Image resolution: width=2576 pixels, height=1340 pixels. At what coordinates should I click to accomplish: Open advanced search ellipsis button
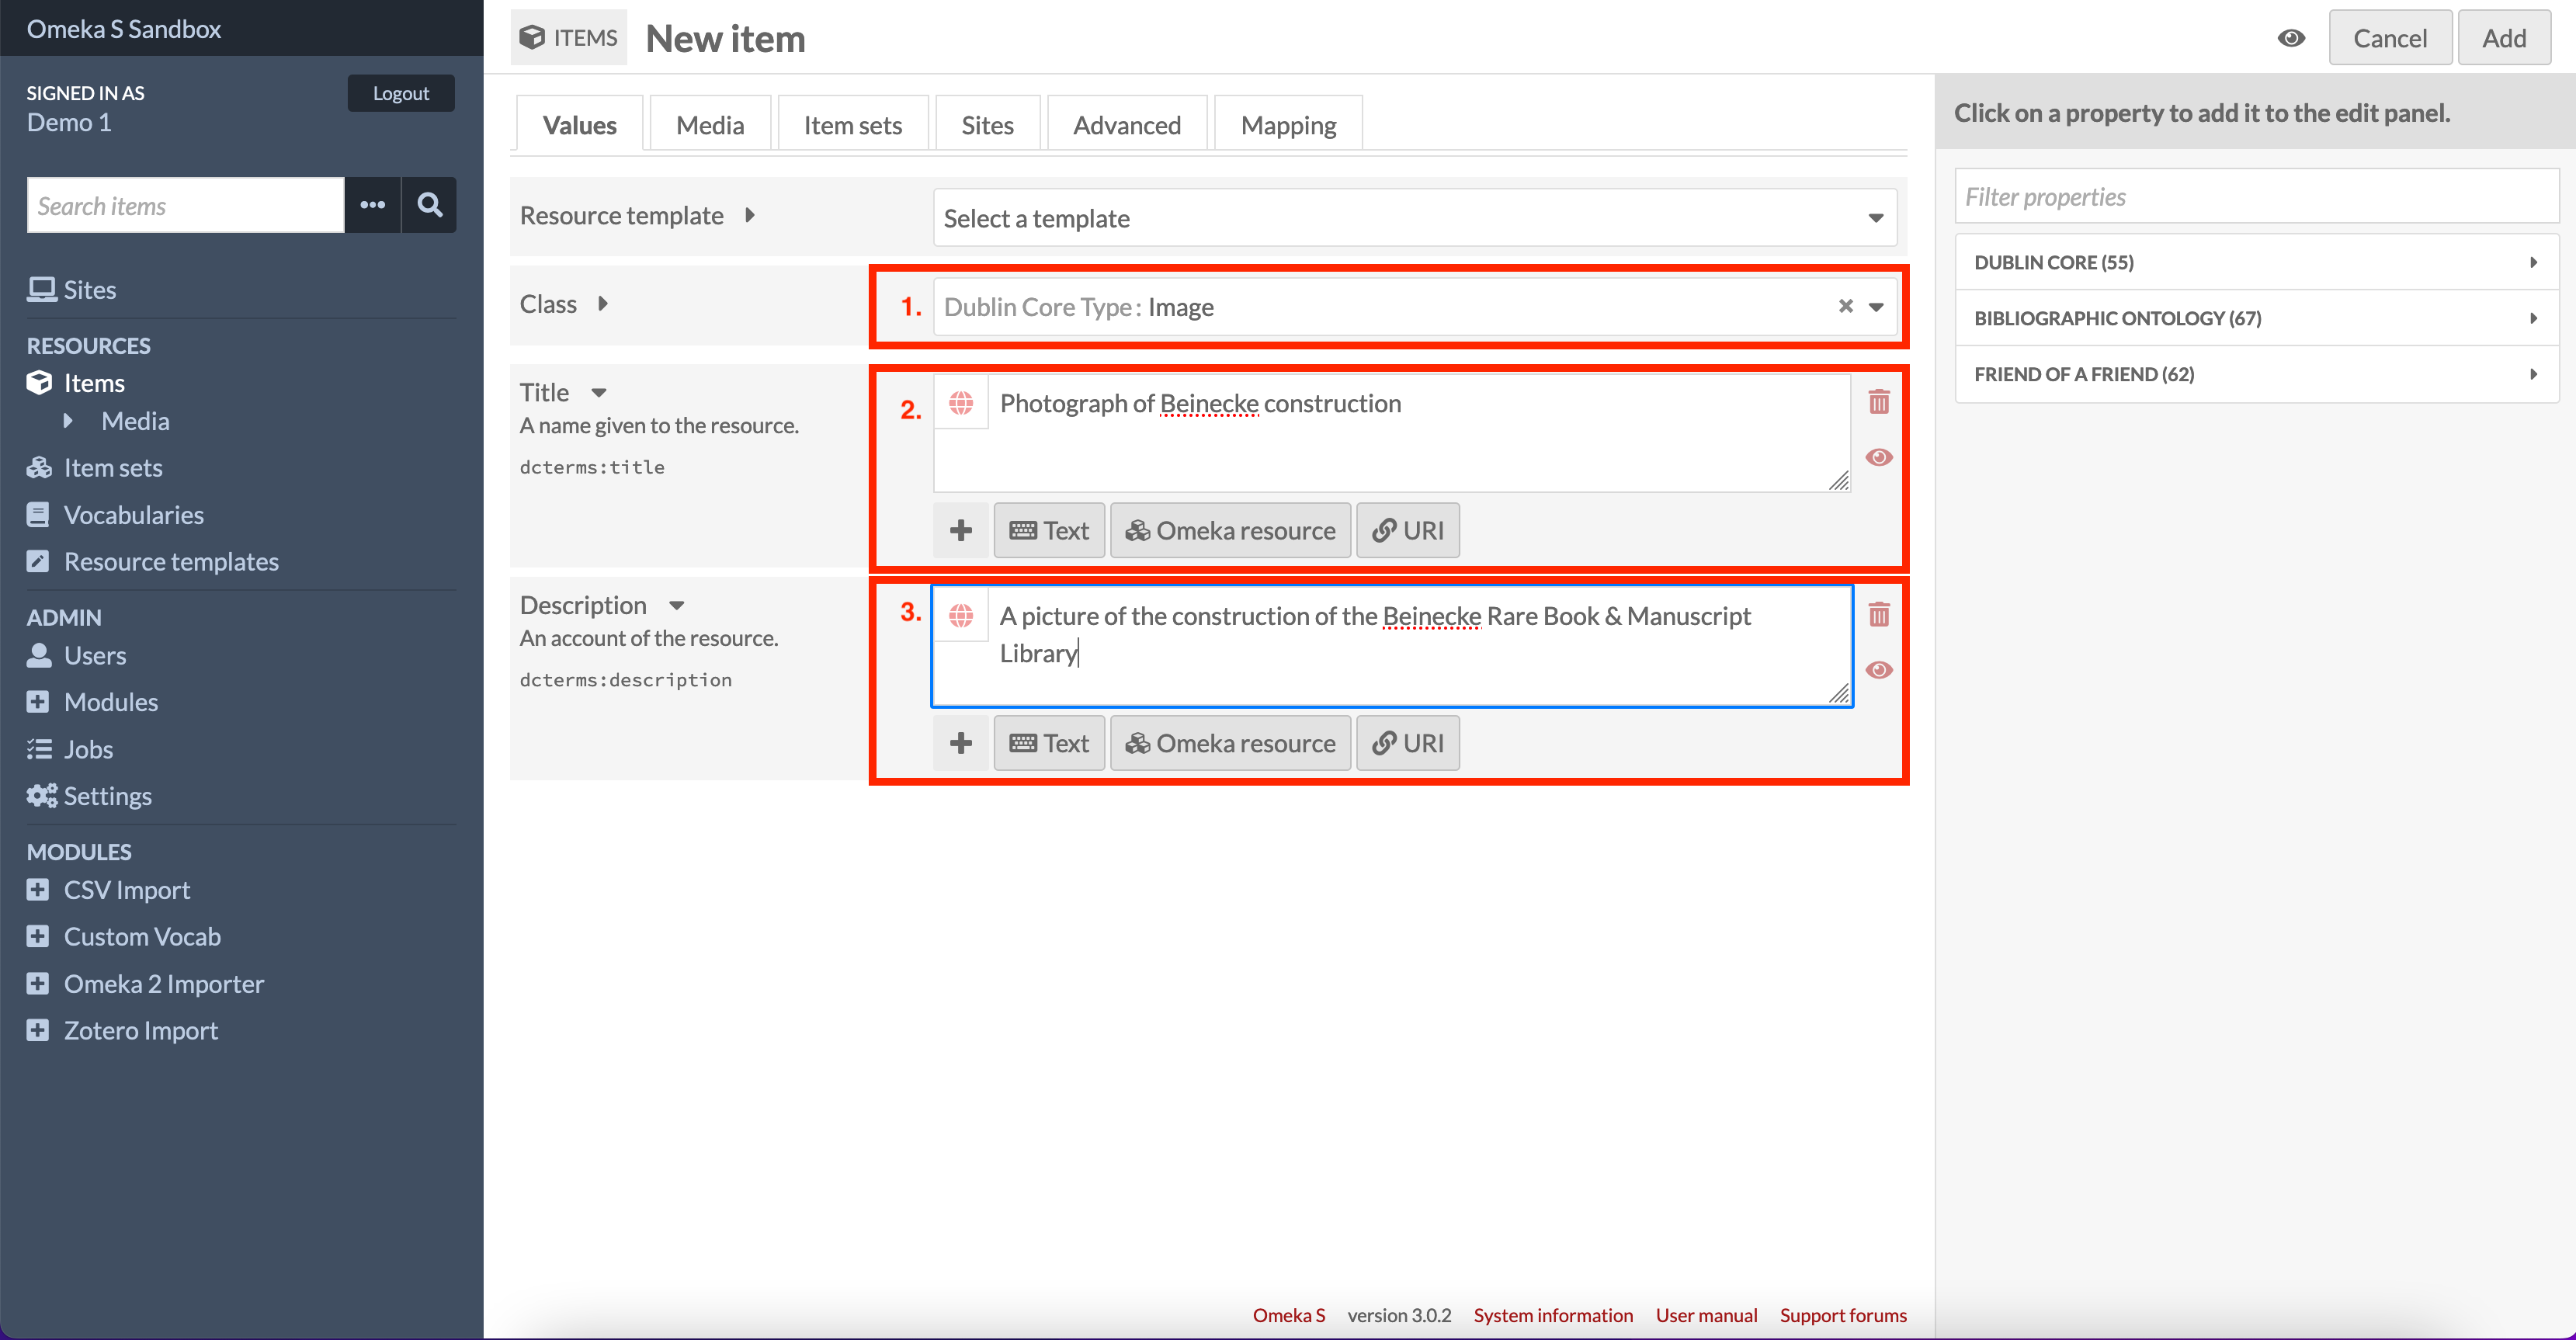(373, 205)
